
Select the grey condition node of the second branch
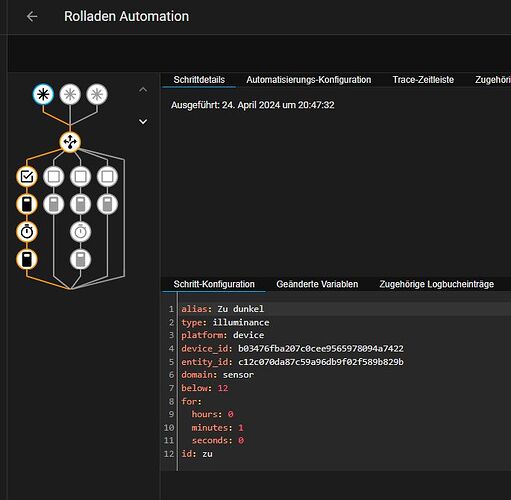pos(54,176)
